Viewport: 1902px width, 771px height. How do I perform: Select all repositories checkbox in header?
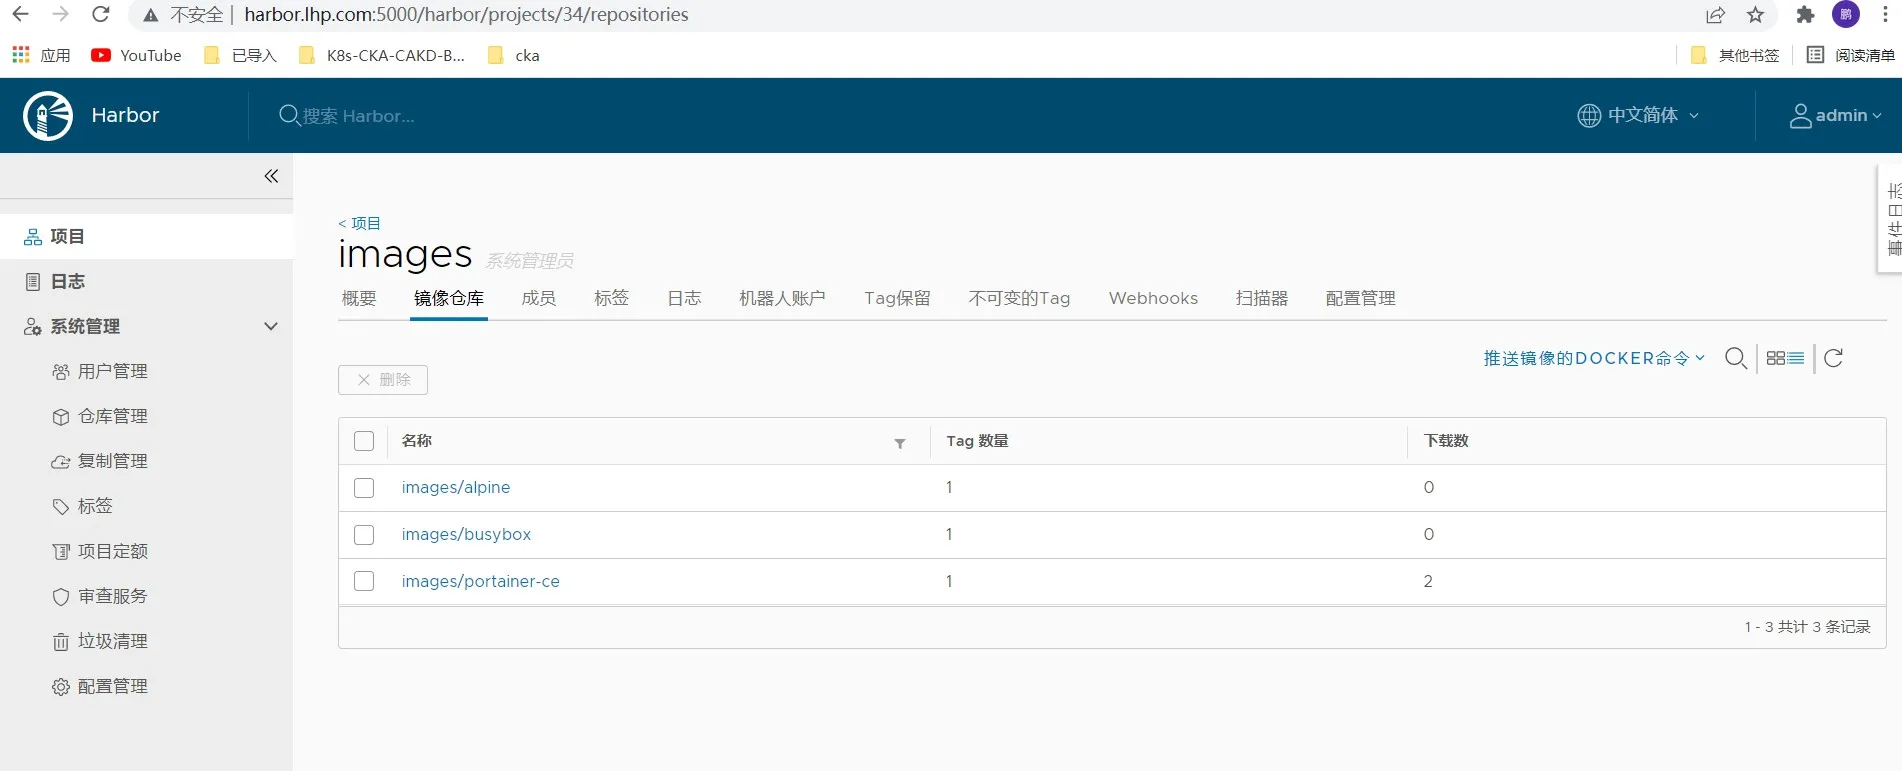point(364,441)
